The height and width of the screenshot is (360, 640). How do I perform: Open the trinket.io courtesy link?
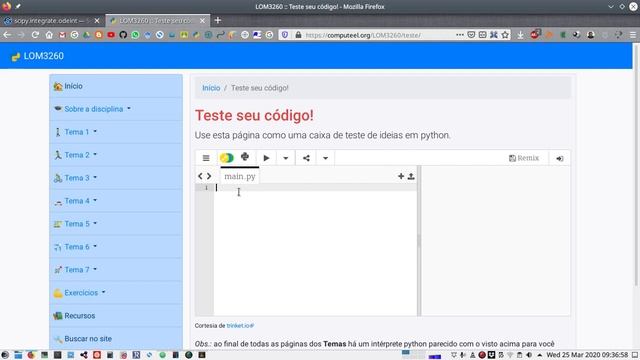point(240,326)
